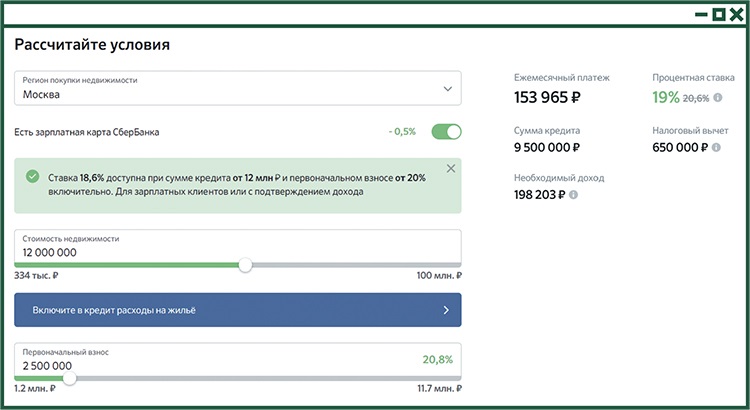Disable the SberBank salary card switch
Screen dimensions: 750x410
tap(446, 132)
